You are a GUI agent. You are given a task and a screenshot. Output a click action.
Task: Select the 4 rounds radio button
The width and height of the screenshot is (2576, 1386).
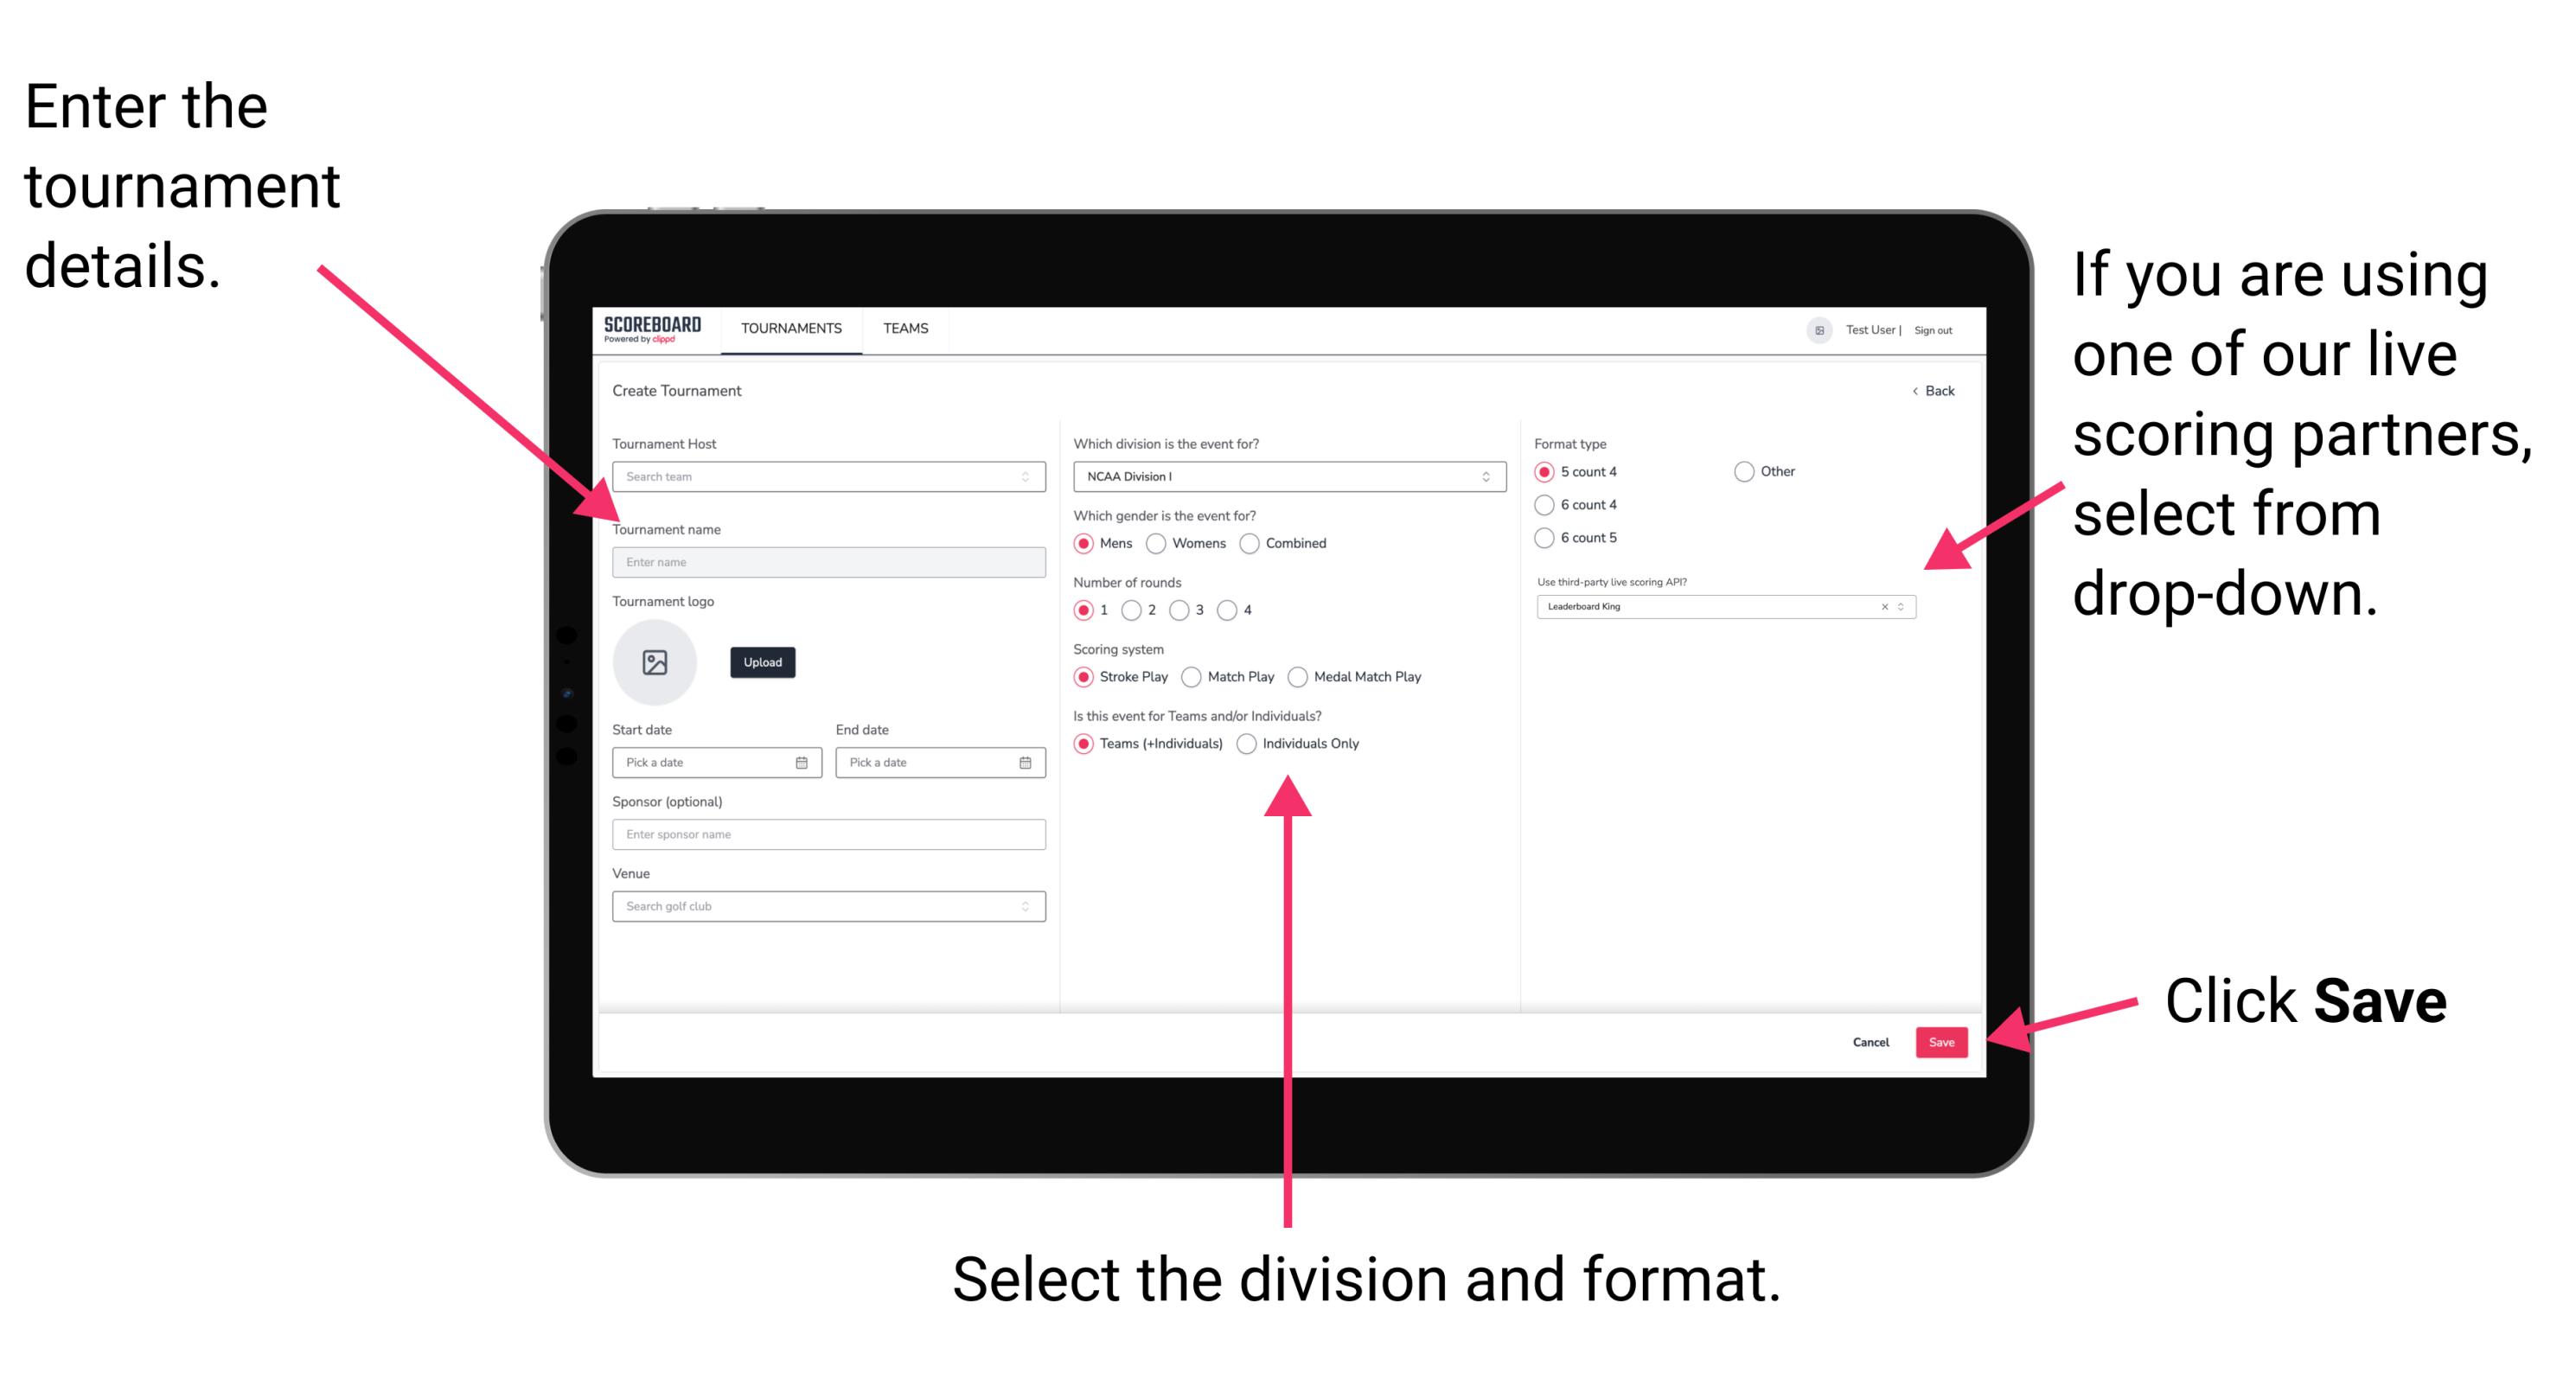point(1236,611)
